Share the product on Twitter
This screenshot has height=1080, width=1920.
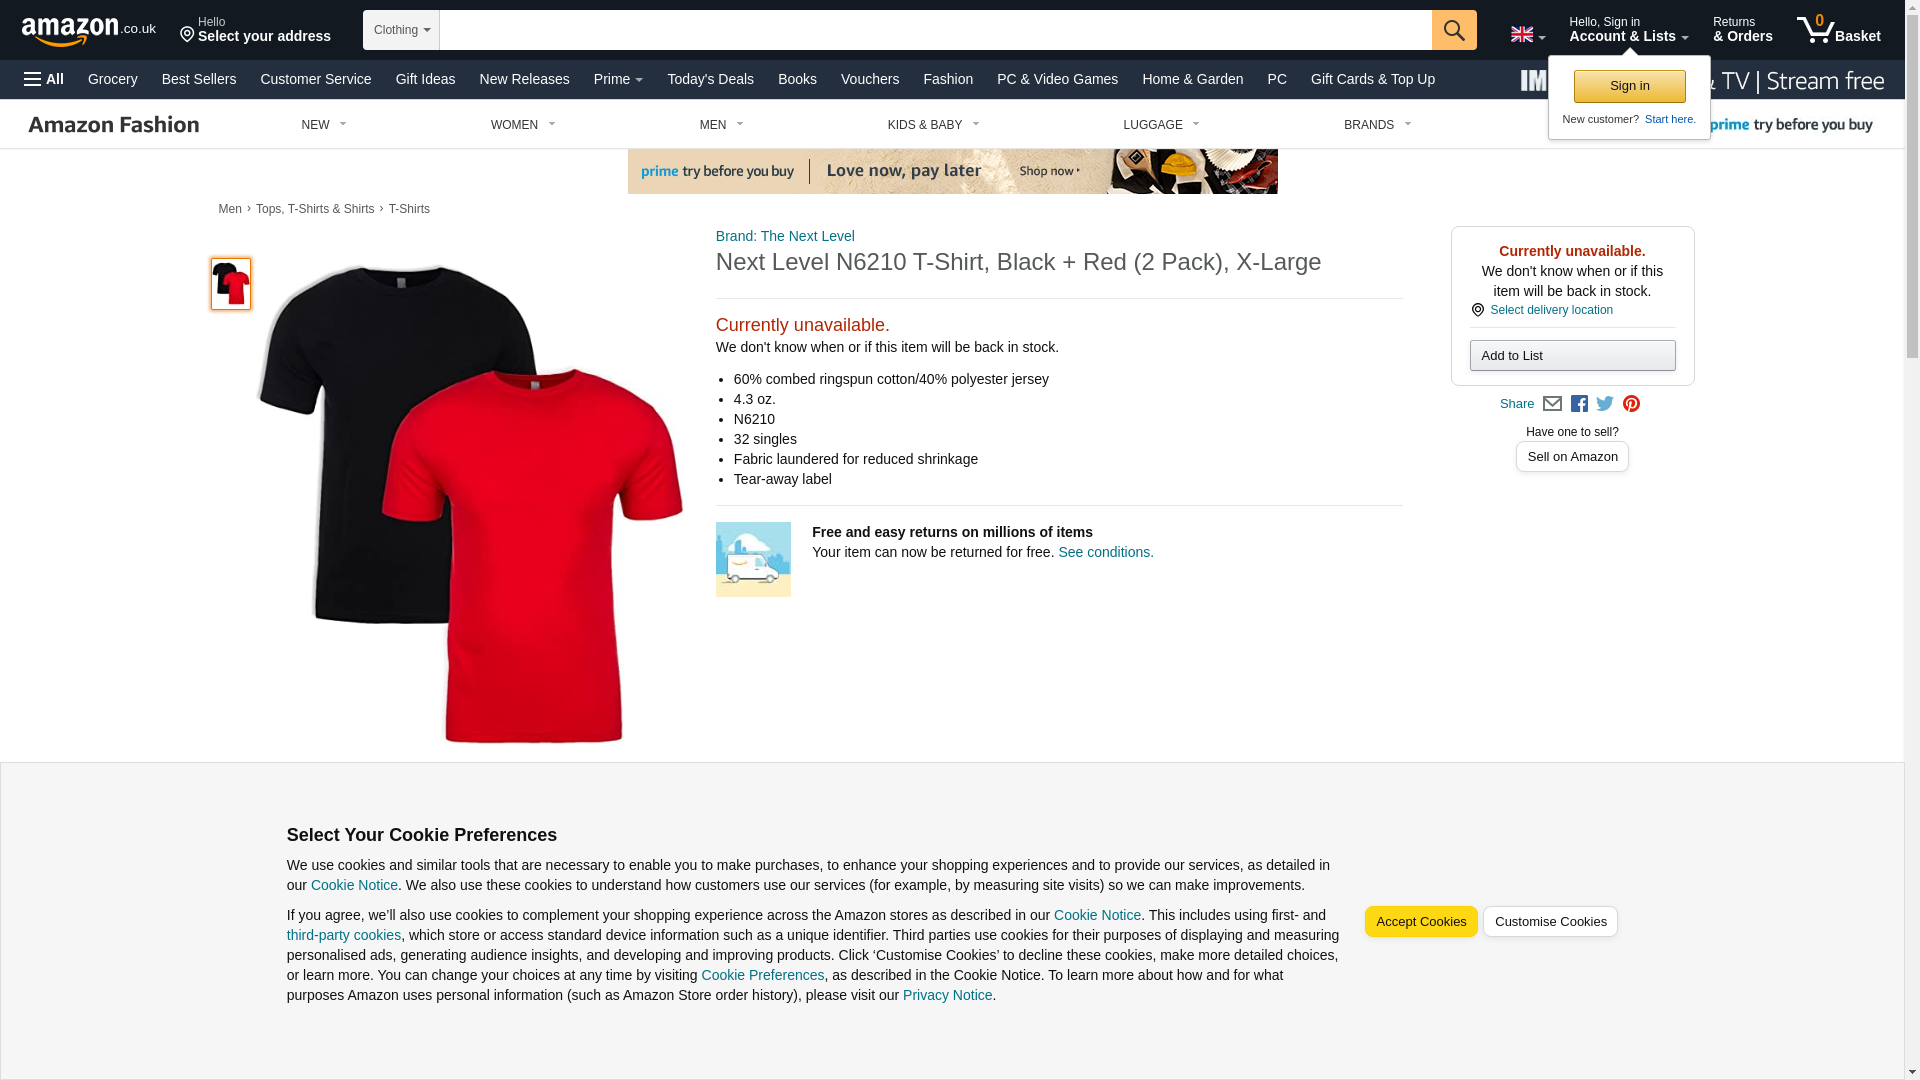pyautogui.click(x=1605, y=404)
